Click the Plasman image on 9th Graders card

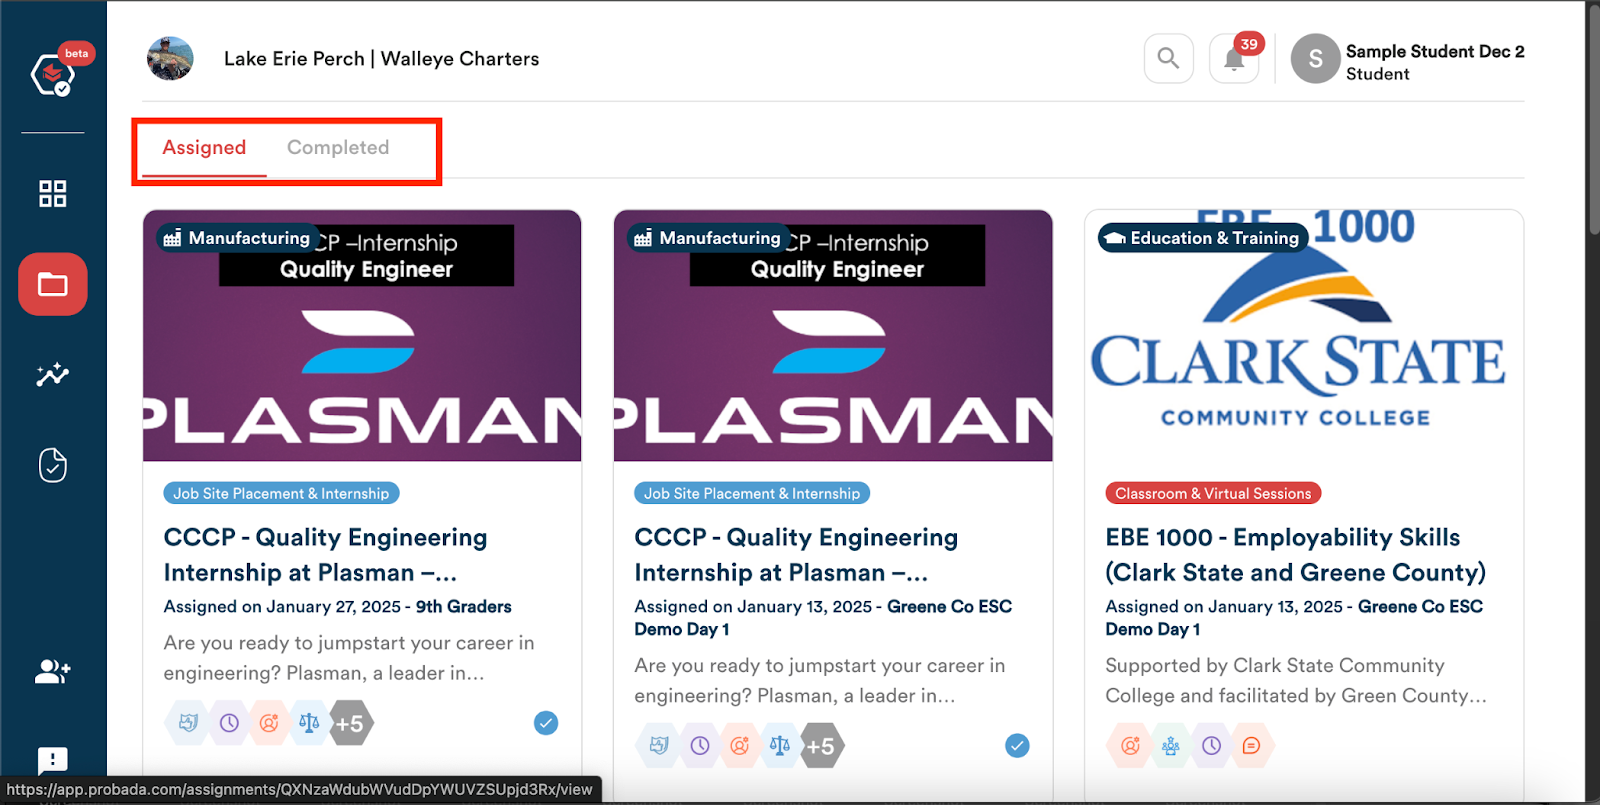pos(362,336)
